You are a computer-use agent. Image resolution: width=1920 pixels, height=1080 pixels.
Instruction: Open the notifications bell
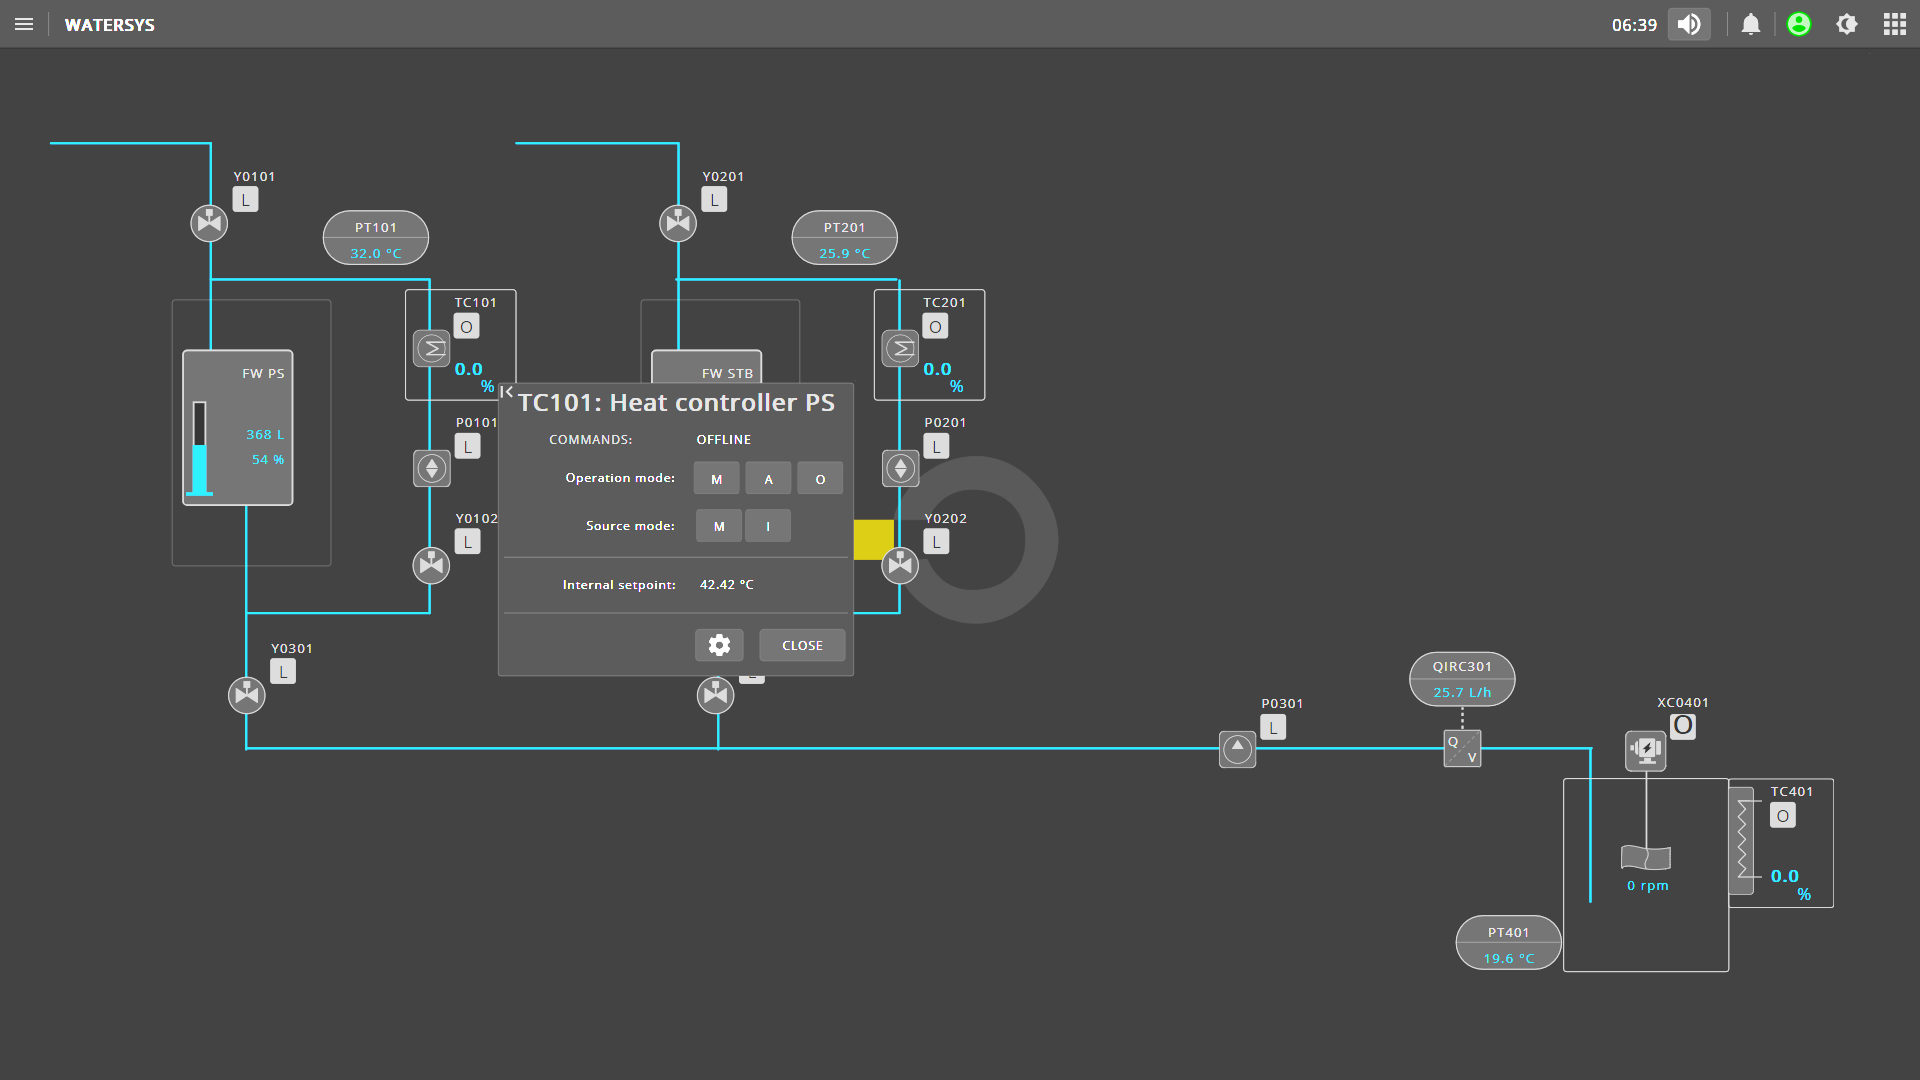[x=1750, y=24]
